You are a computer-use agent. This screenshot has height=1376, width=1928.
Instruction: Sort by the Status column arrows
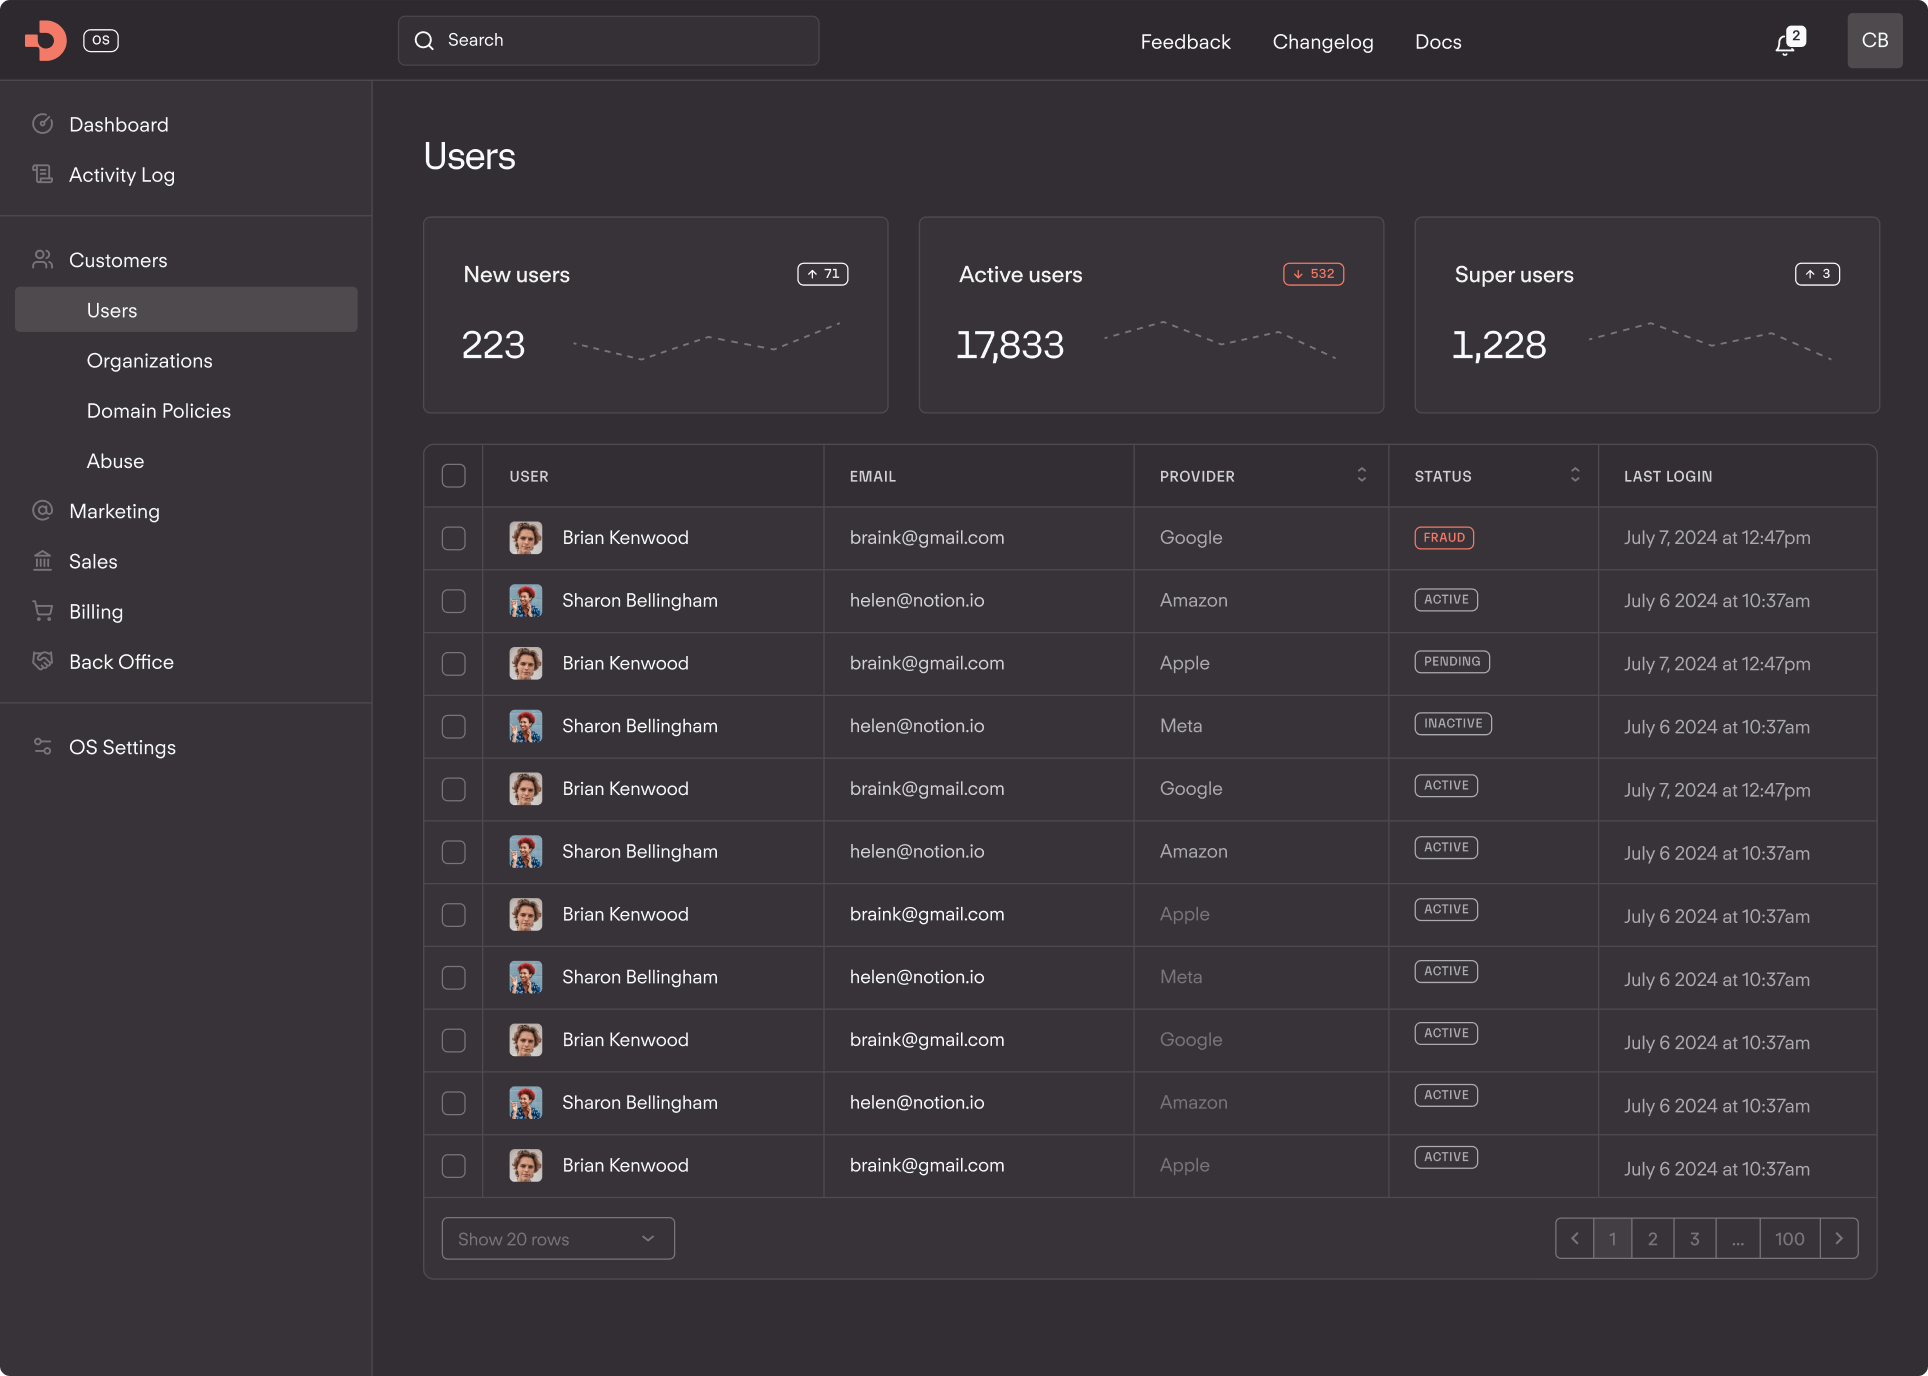pyautogui.click(x=1575, y=475)
